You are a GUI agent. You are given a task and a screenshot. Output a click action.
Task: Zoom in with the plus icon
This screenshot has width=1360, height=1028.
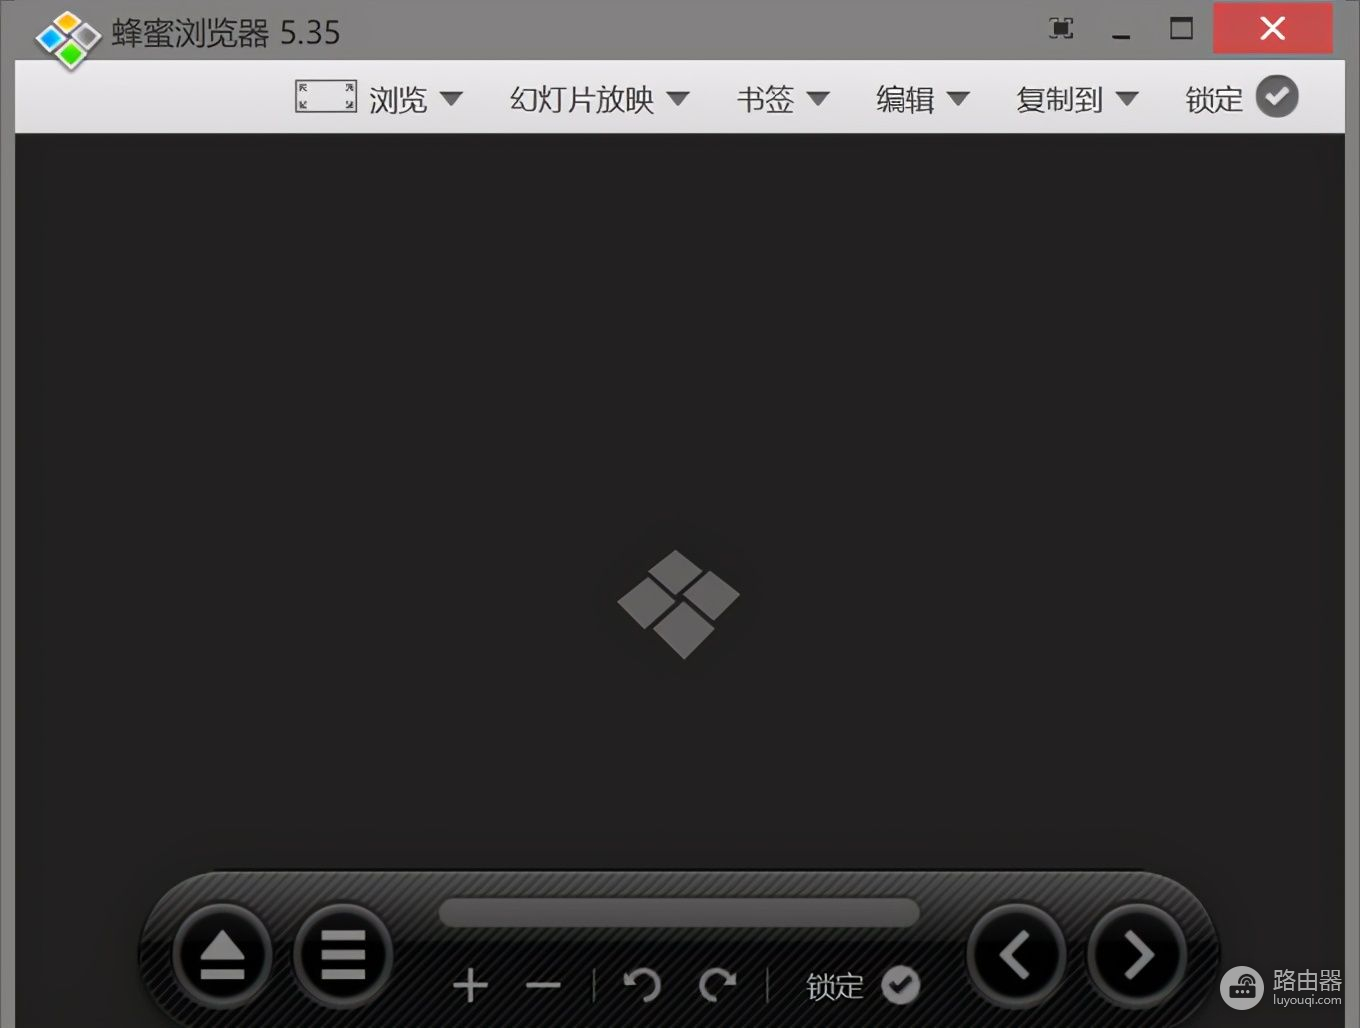470,986
